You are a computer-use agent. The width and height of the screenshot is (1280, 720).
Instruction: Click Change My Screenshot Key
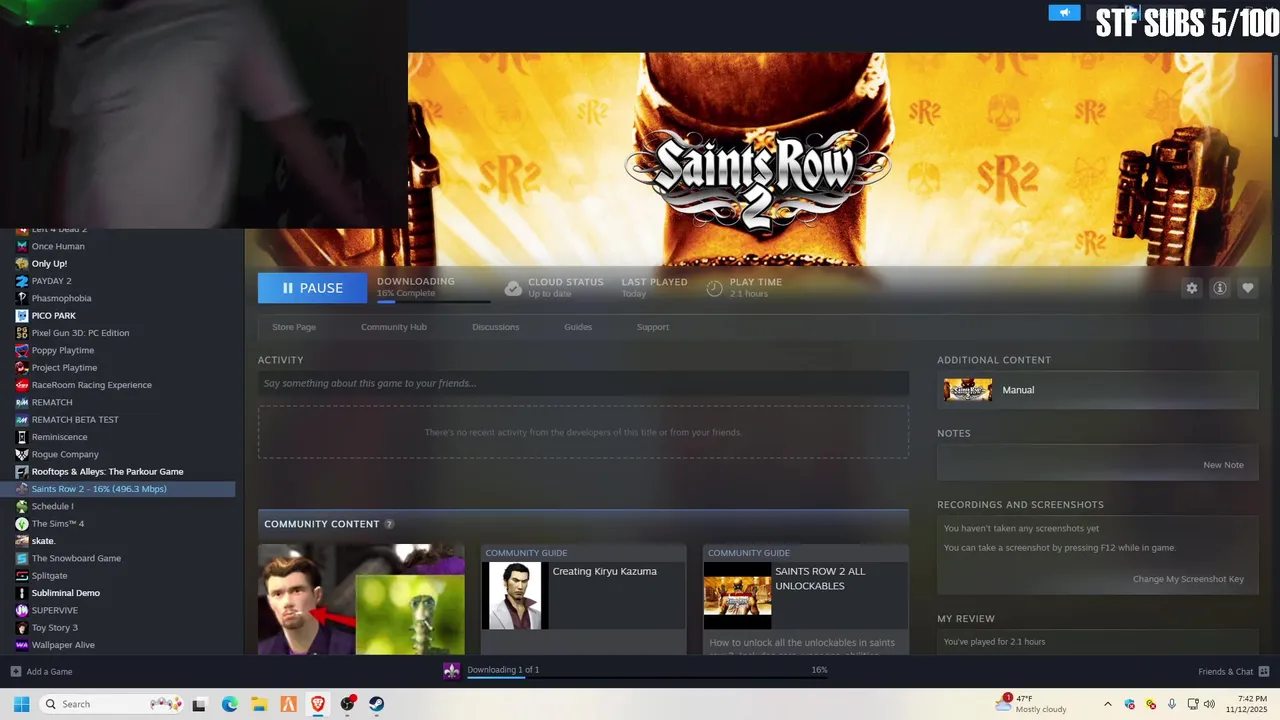pyautogui.click(x=1188, y=579)
